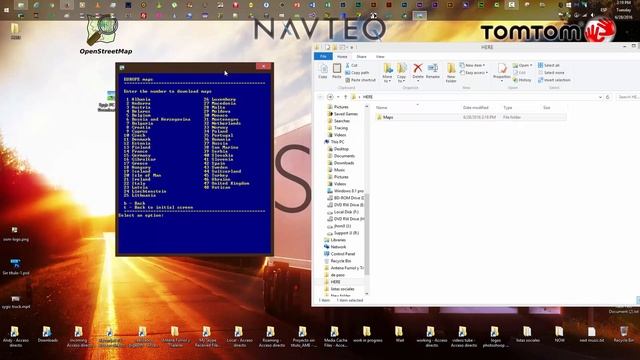Expand the New item dropdown
640x360 pixels.
[x=473, y=65]
